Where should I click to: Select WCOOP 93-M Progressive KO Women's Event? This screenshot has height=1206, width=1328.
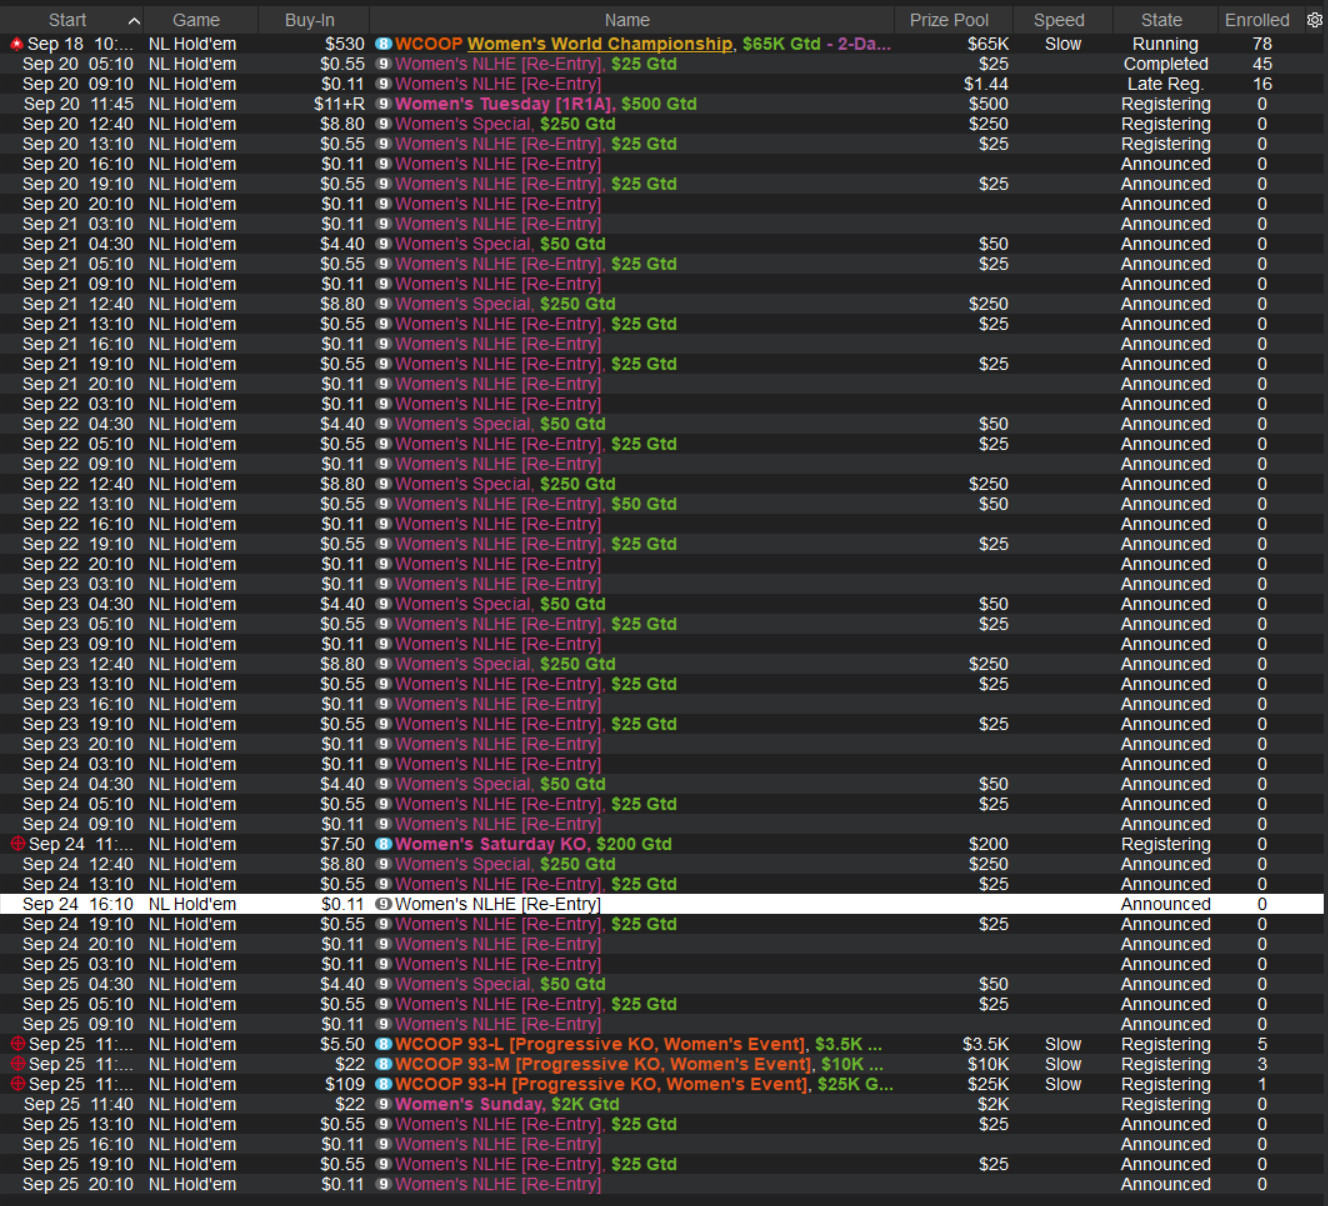pyautogui.click(x=639, y=1064)
